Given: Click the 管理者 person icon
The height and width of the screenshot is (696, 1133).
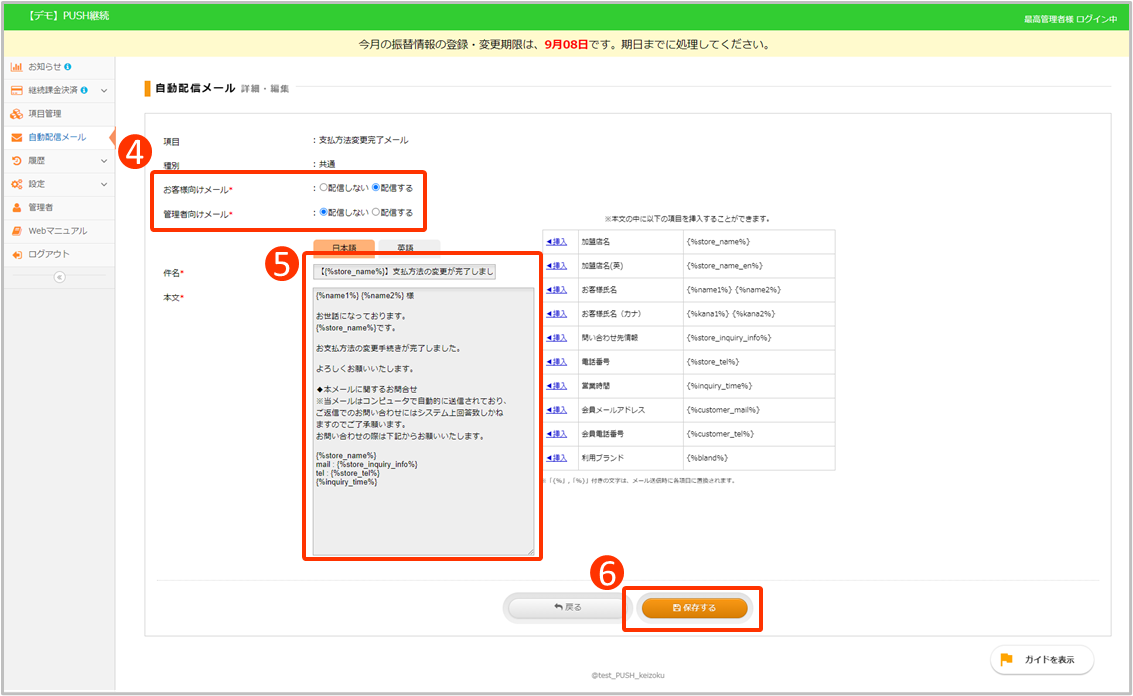Looking at the screenshot, I should (x=16, y=207).
